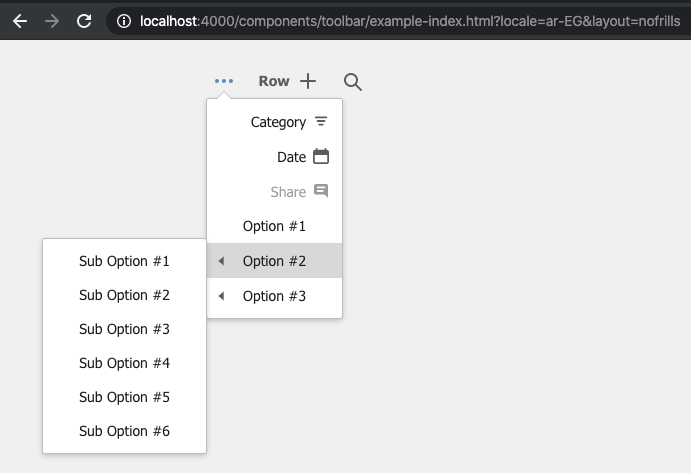Select Sub Option #4 entry

(124, 363)
